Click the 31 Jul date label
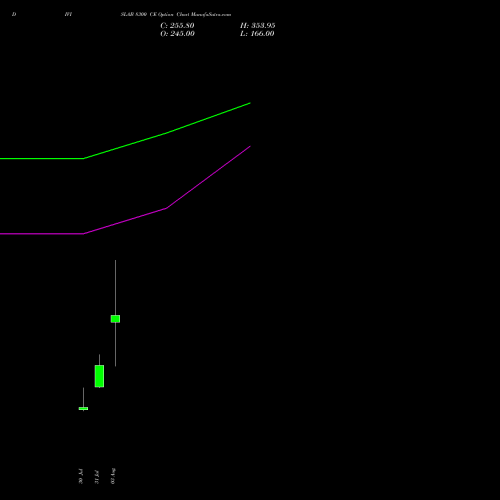The width and height of the screenshot is (500, 500). (97, 477)
